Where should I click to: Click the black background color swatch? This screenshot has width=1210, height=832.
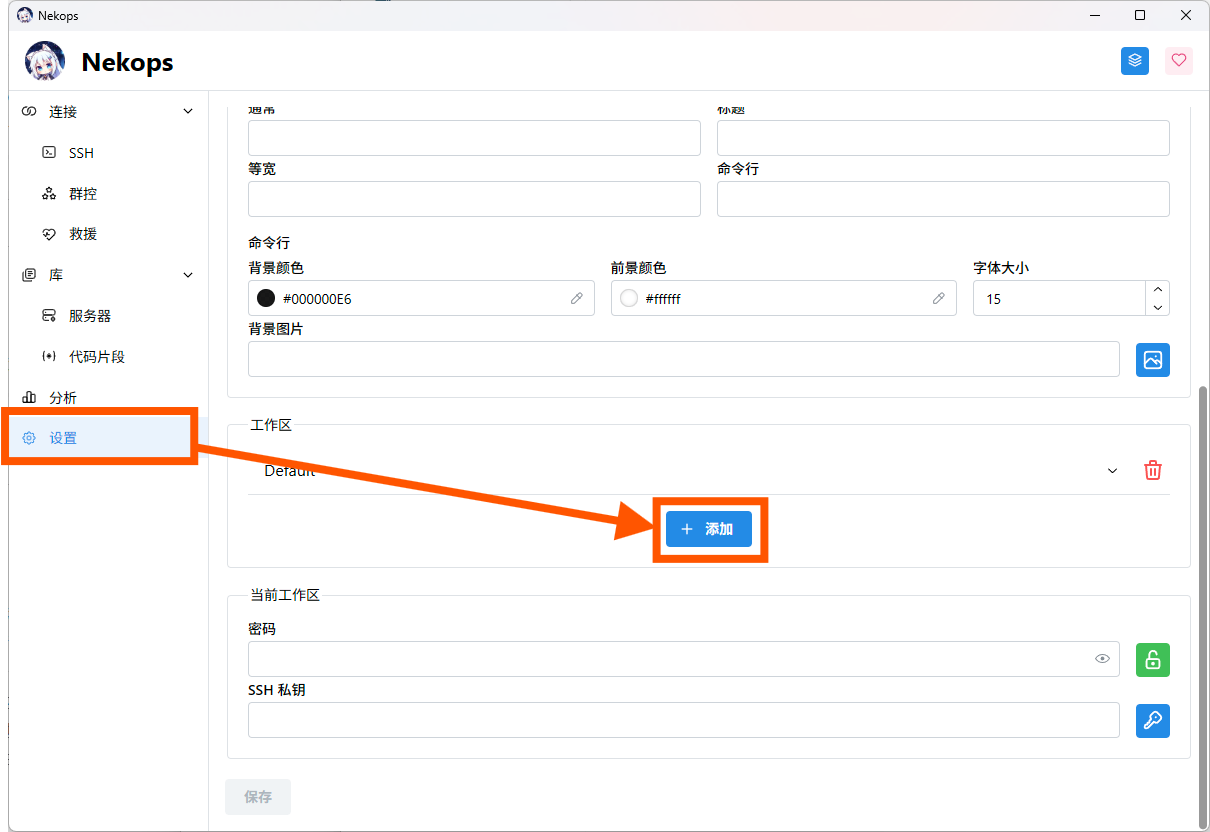(266, 298)
